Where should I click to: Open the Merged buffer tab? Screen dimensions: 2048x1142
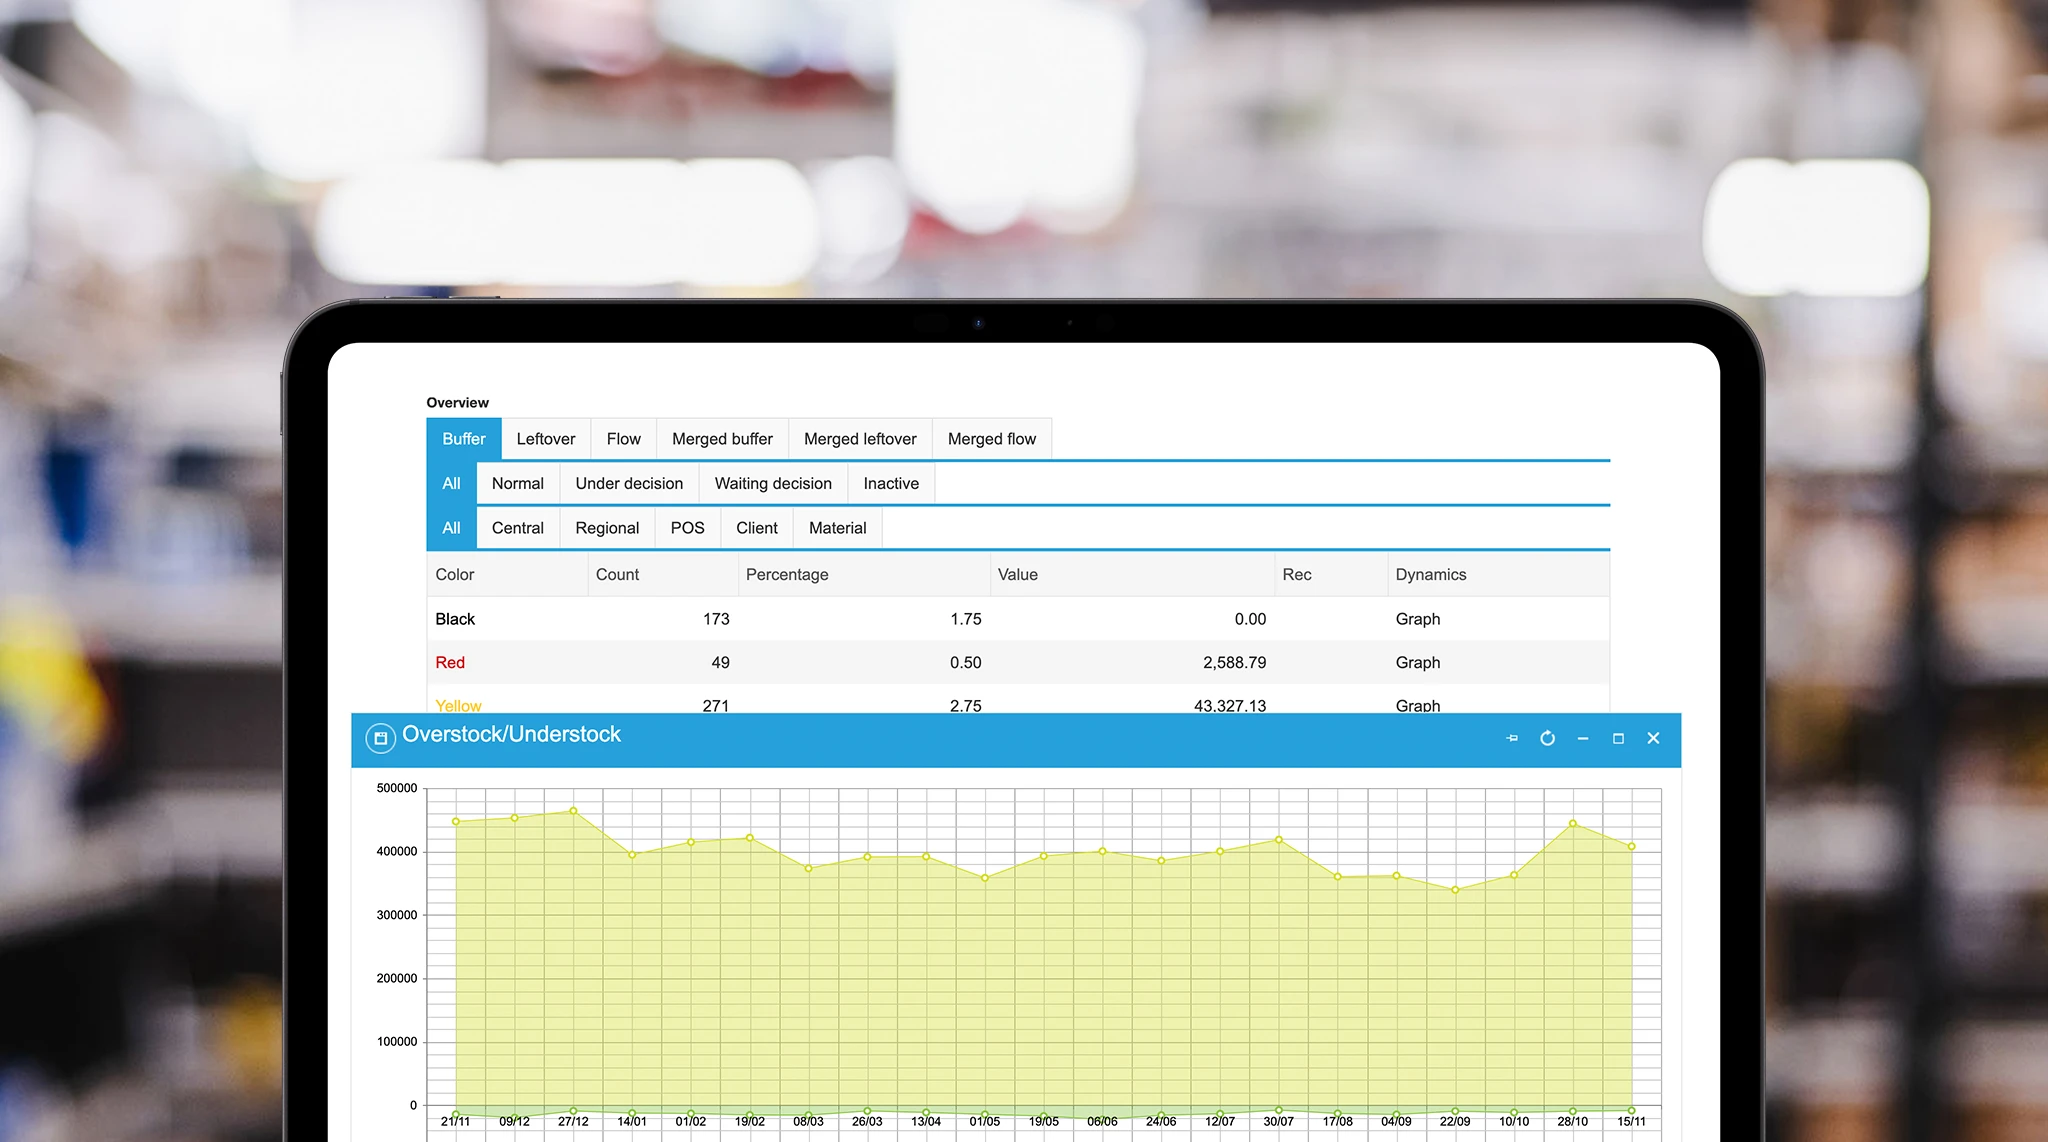[721, 438]
